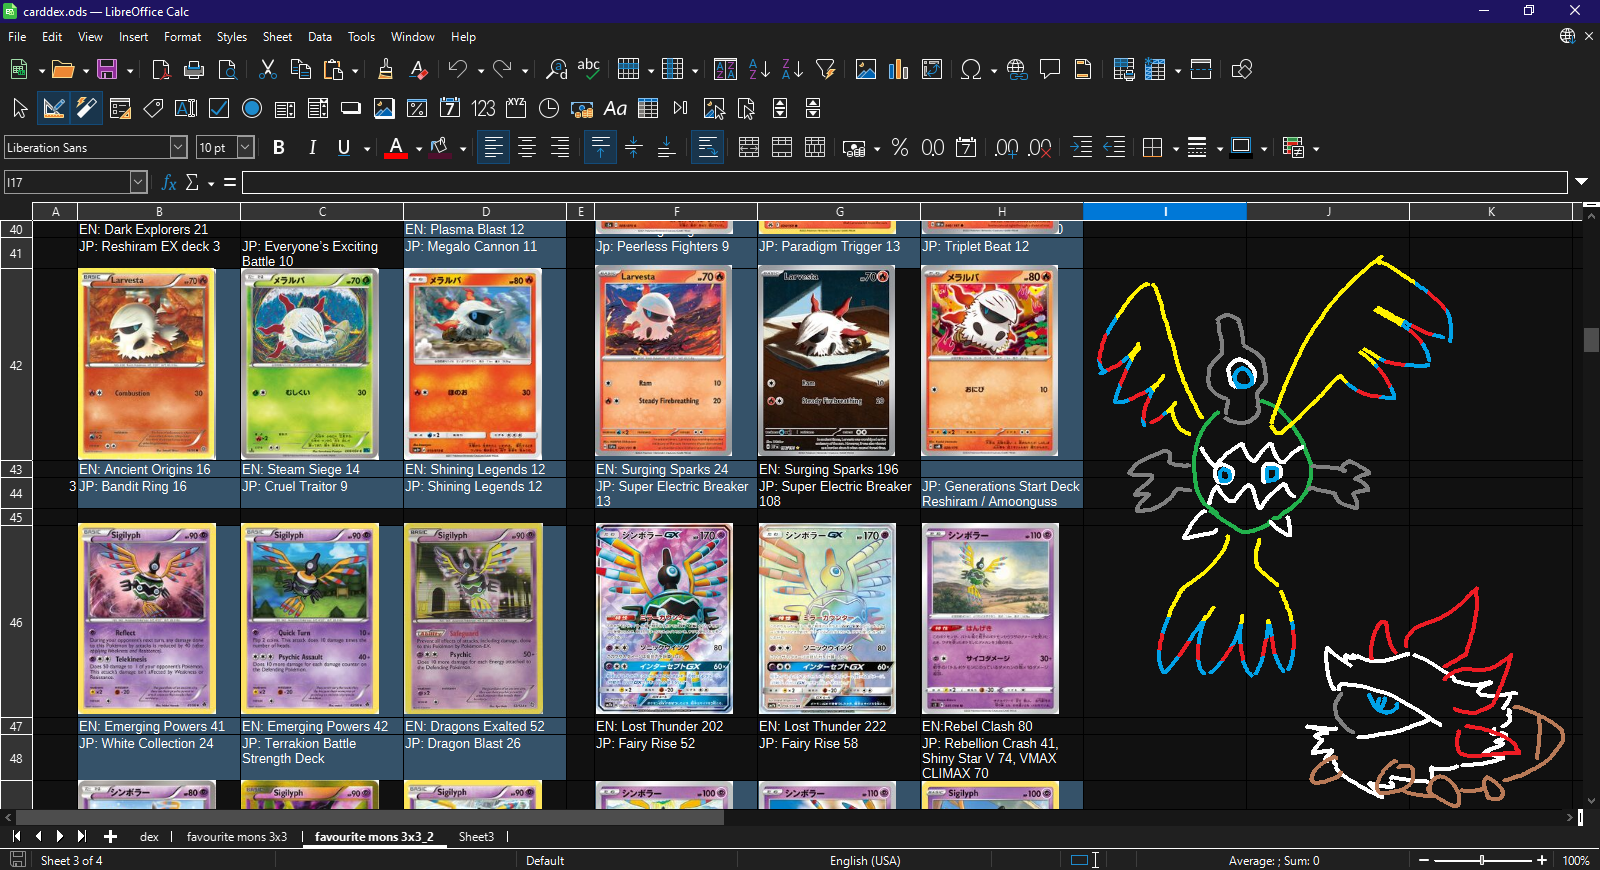Click the Undo arrow icon
Screen dimensions: 1600x870
click(x=458, y=69)
